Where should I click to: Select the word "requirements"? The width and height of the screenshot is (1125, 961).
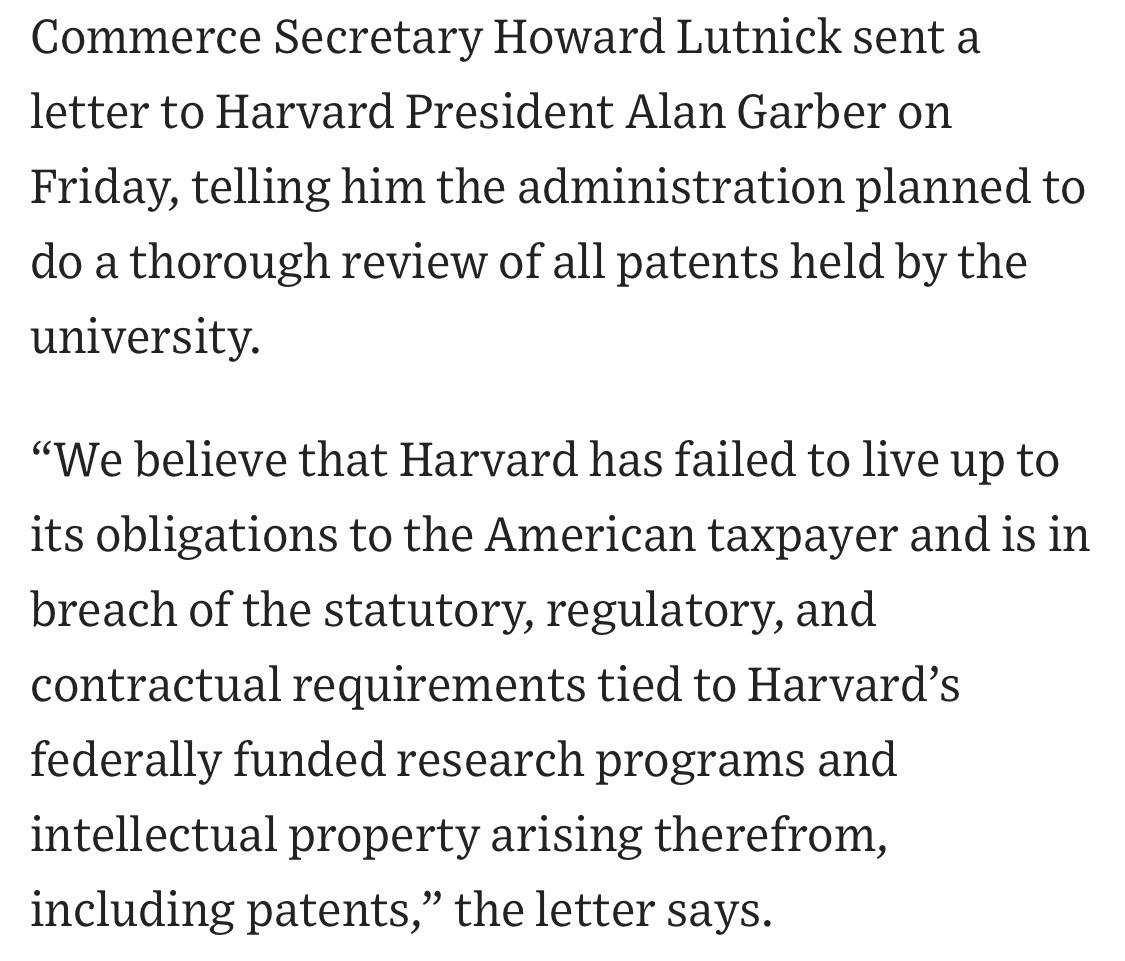[438, 685]
